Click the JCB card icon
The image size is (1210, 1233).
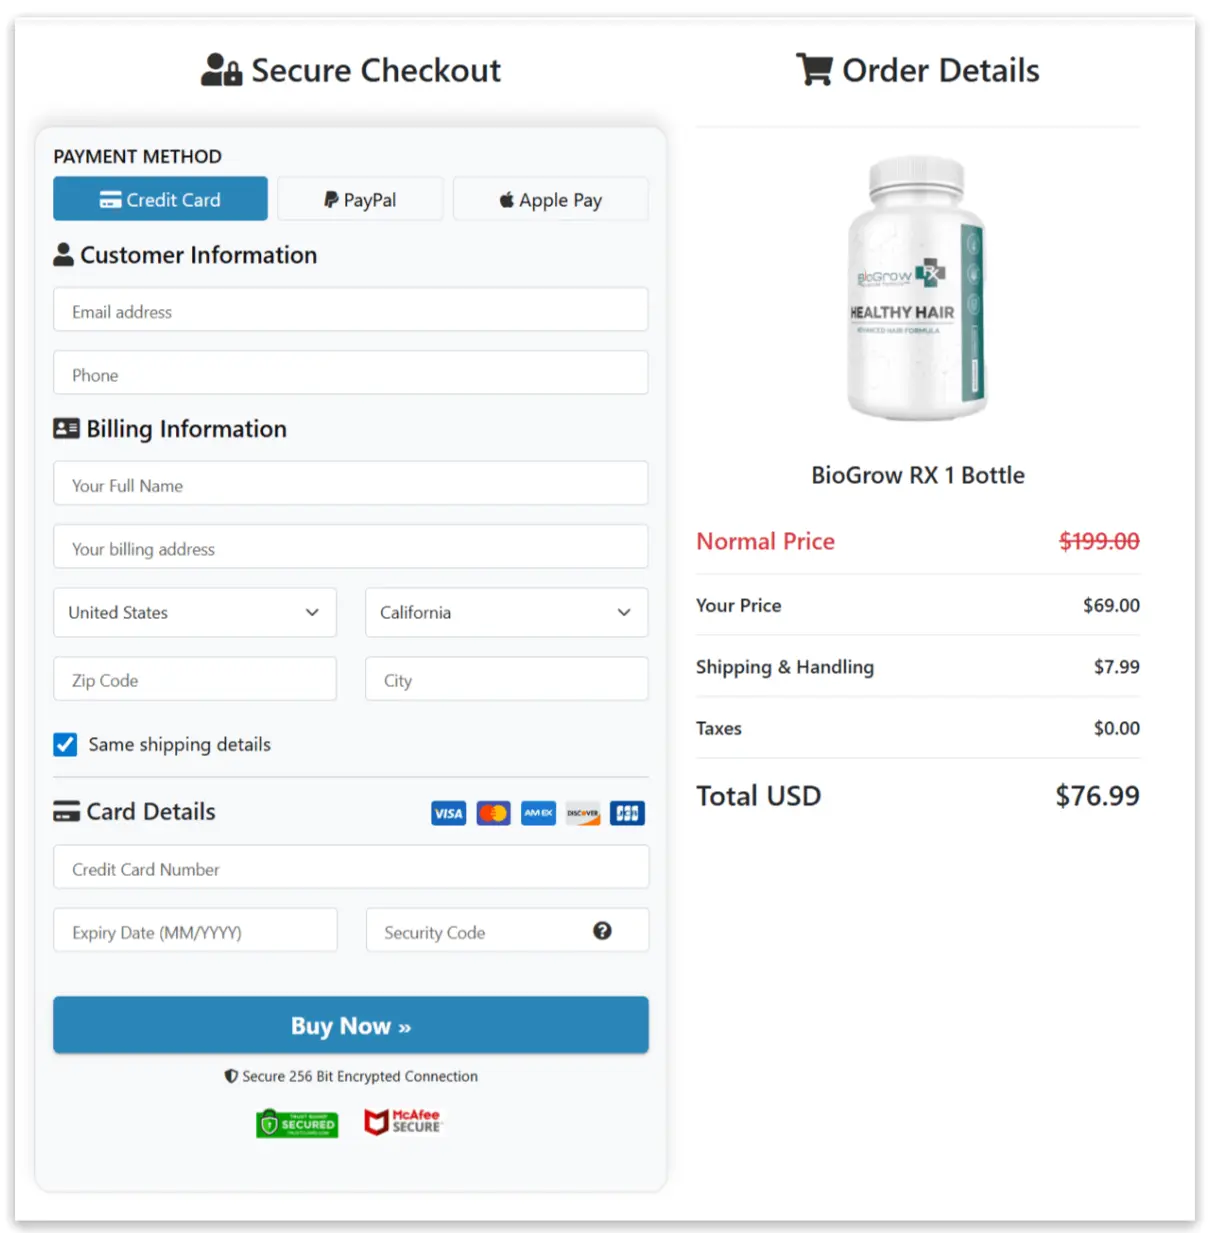627,813
